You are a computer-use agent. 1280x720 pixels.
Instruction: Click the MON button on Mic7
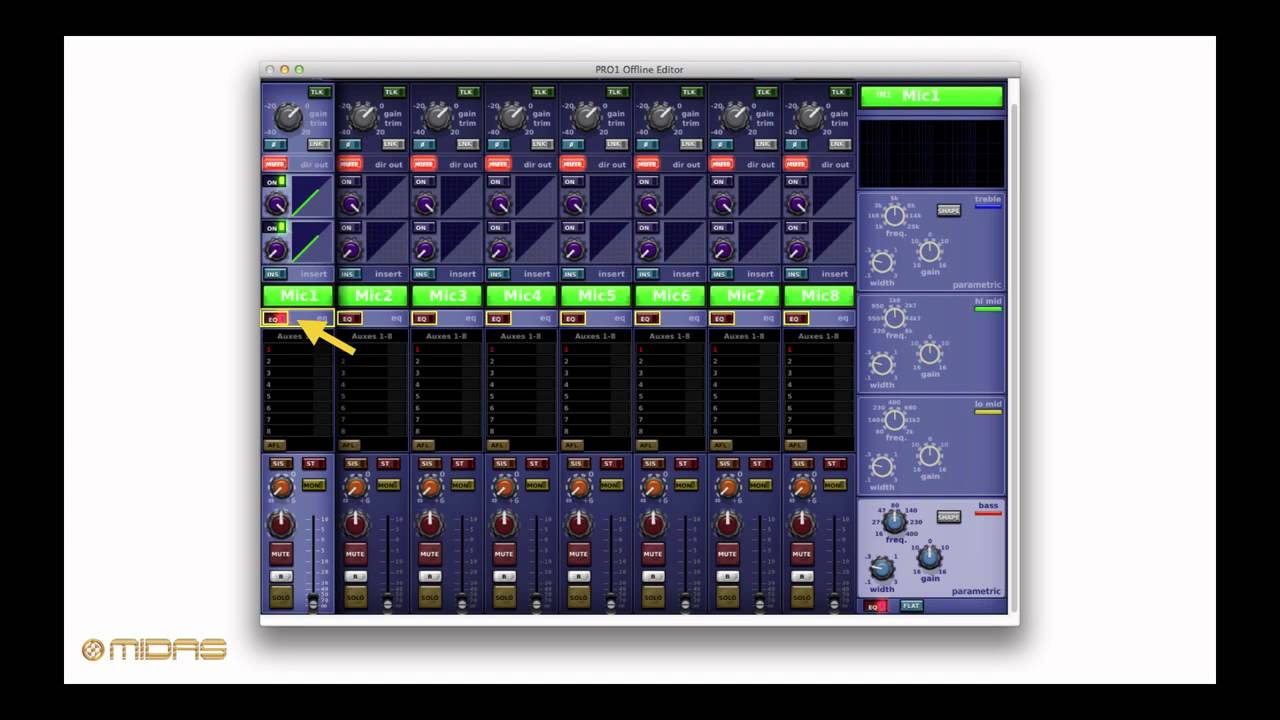(759, 485)
